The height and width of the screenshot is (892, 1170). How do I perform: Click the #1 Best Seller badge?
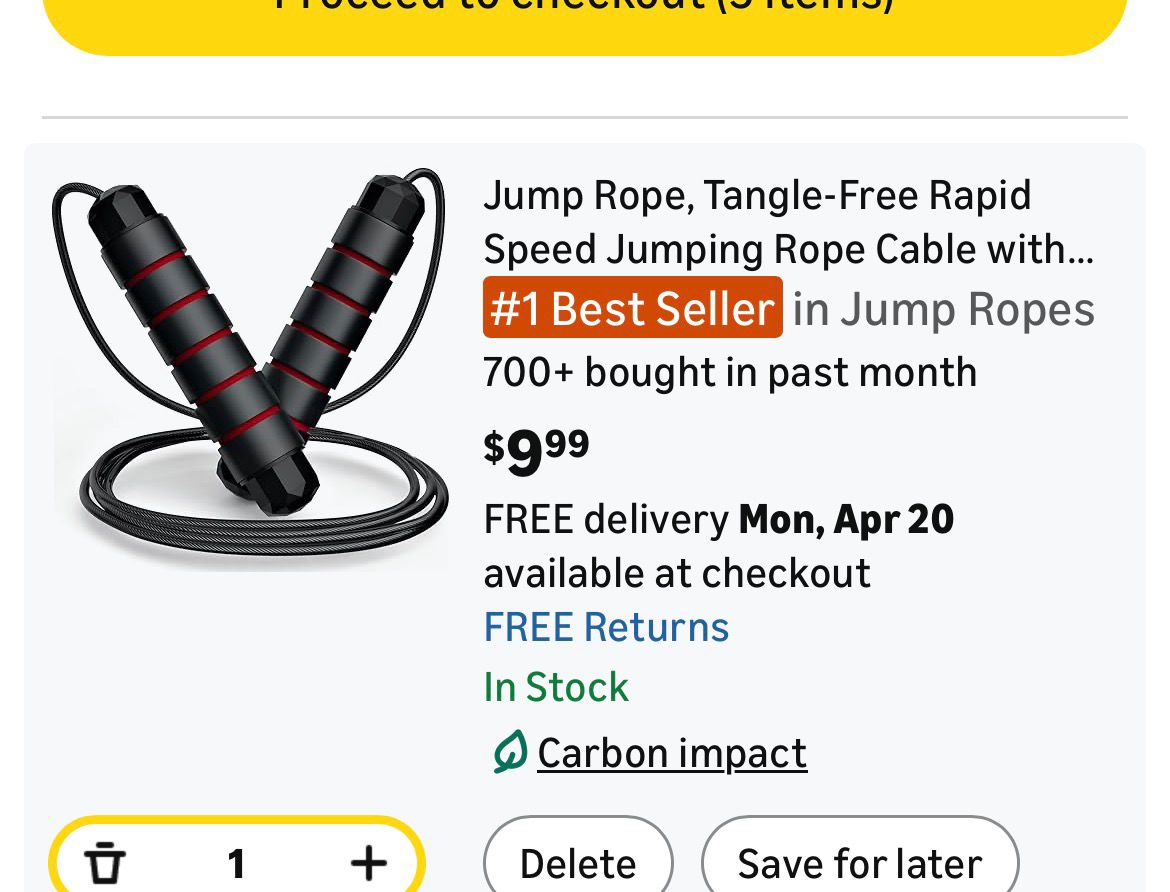(632, 308)
